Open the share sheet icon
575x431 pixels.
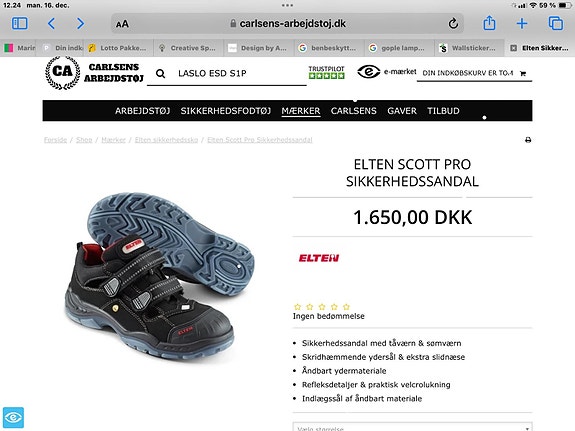click(x=489, y=23)
